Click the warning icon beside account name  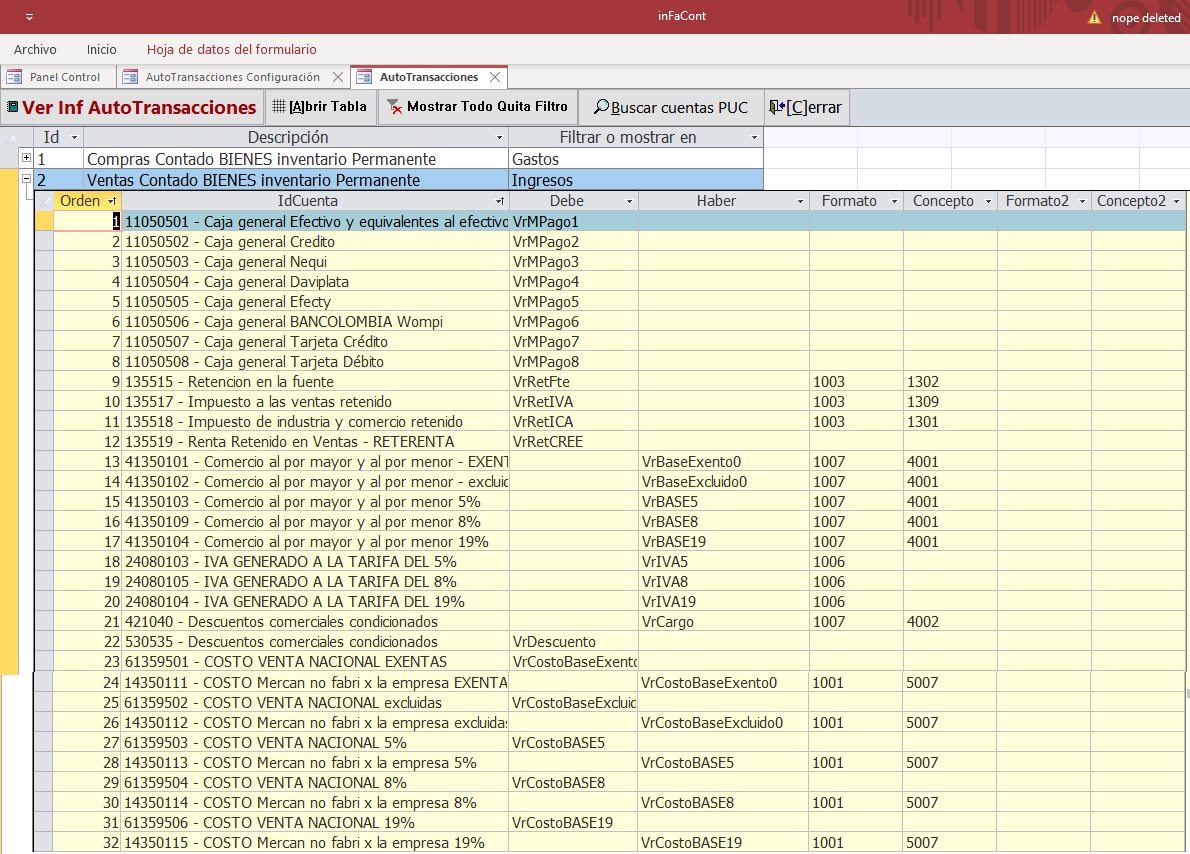1094,17
